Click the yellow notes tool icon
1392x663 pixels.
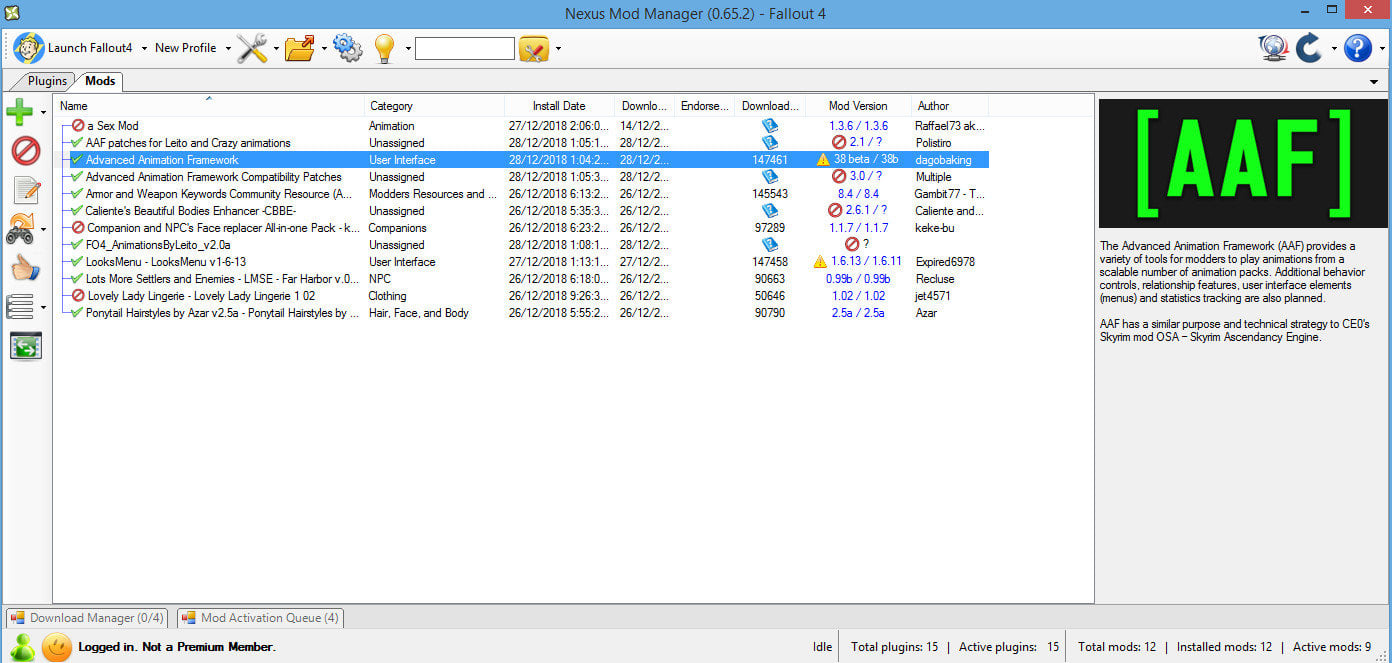click(x=534, y=48)
